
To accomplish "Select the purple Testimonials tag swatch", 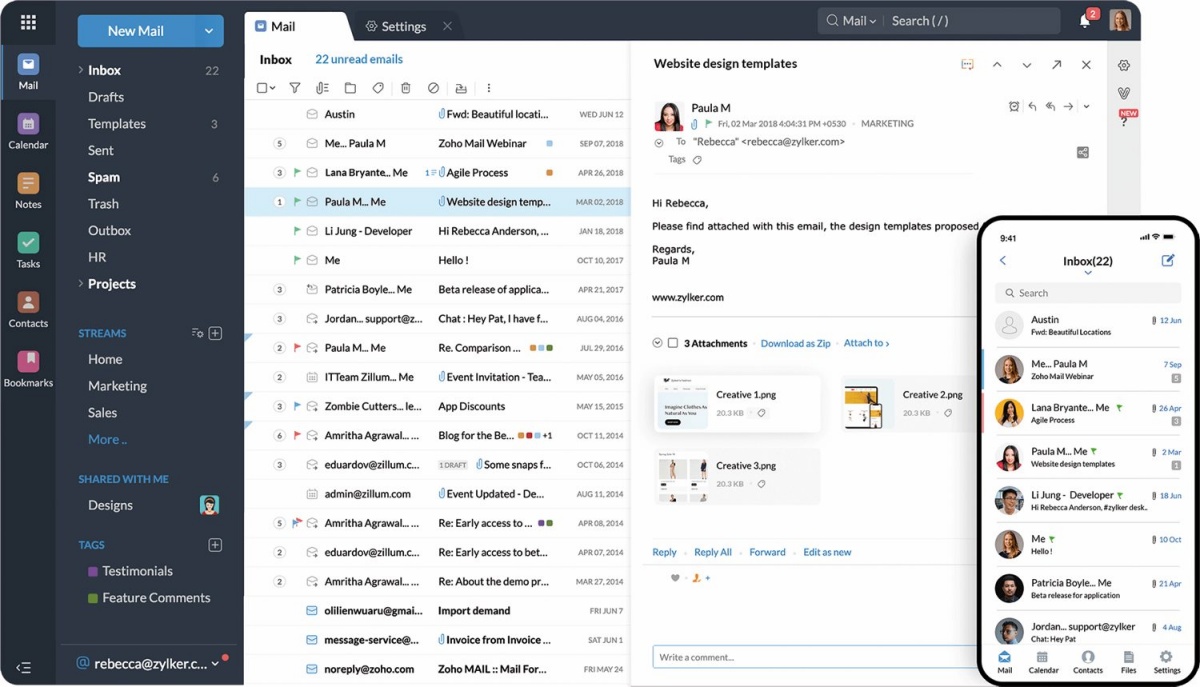I will pos(93,572).
